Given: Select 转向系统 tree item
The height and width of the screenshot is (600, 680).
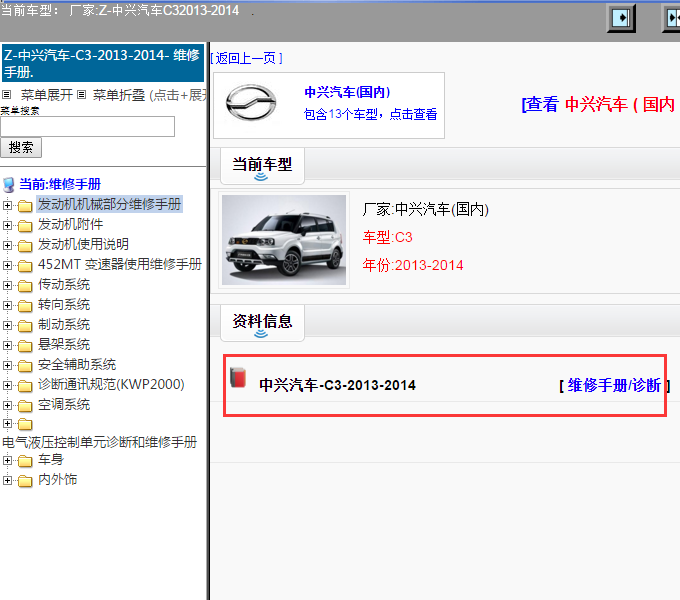Looking at the screenshot, I should click(x=64, y=304).
